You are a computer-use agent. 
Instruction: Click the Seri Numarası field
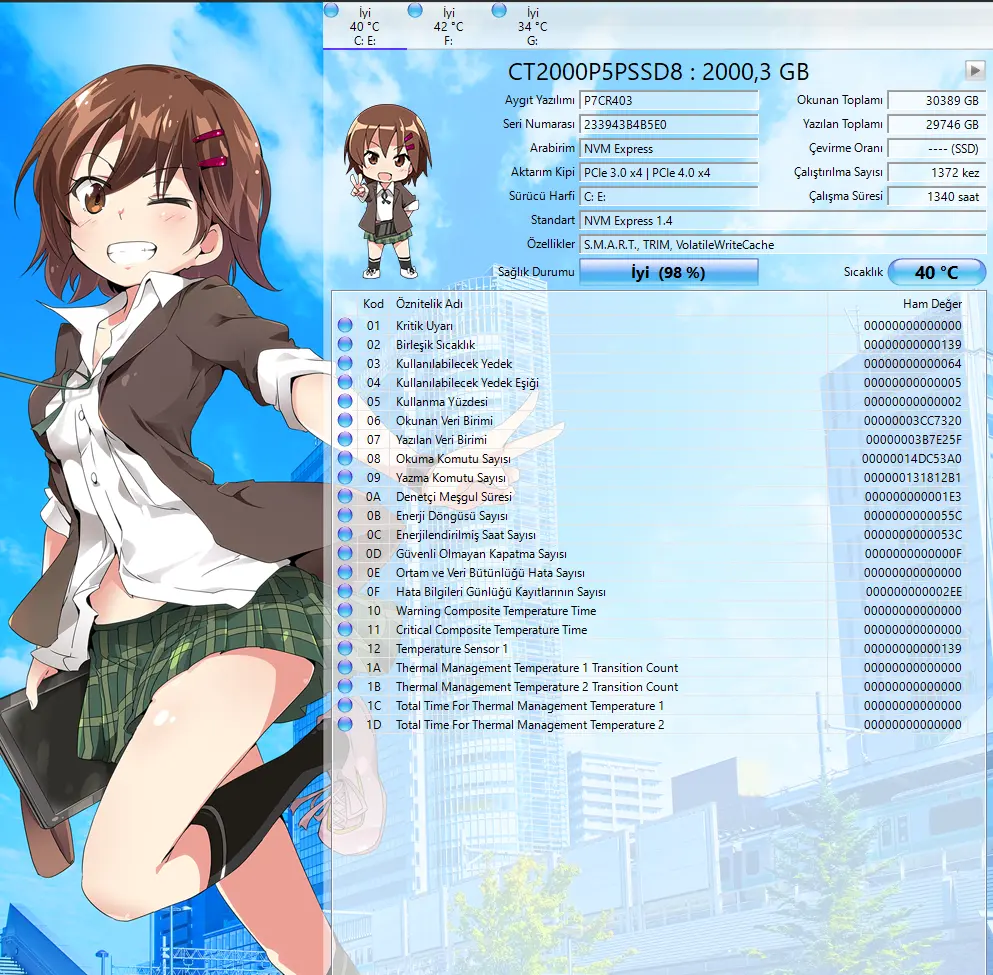pyautogui.click(x=669, y=125)
